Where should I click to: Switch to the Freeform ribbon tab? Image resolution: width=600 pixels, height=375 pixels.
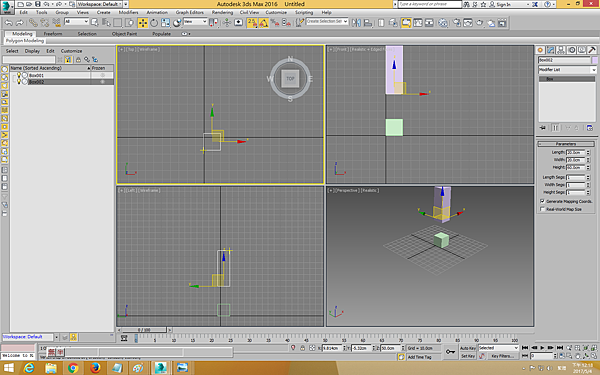(x=53, y=34)
